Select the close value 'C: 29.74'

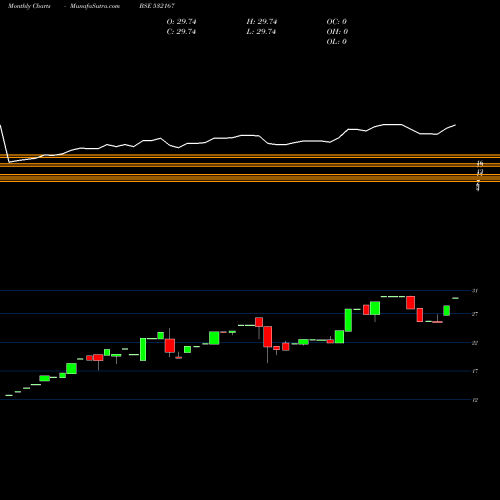[x=181, y=32]
